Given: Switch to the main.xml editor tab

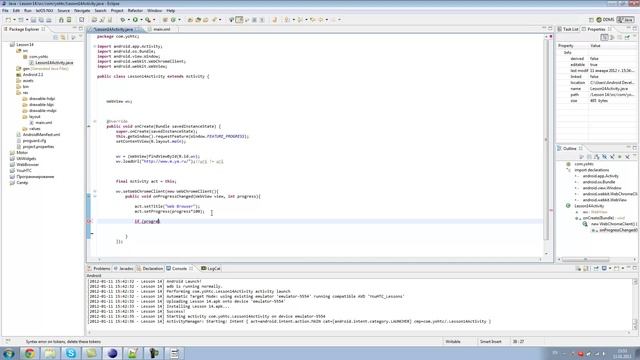Looking at the screenshot, I should point(162,29).
